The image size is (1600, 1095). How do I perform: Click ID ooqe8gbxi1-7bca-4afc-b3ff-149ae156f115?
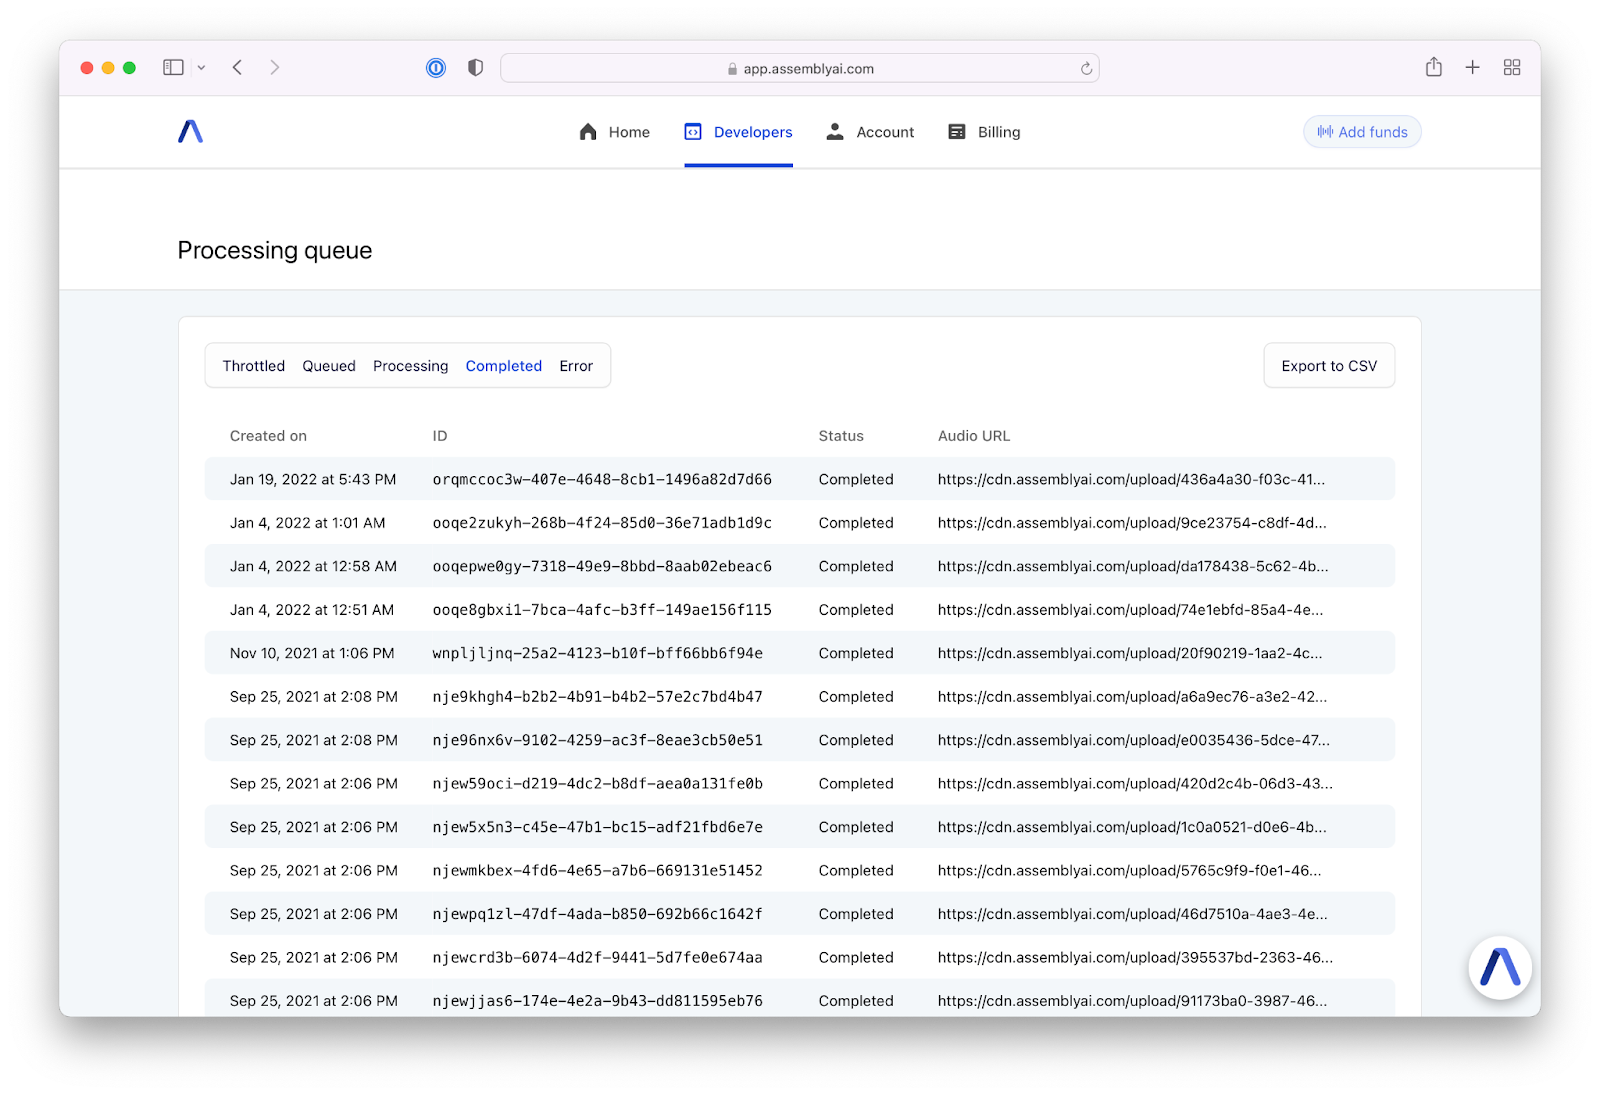602,610
